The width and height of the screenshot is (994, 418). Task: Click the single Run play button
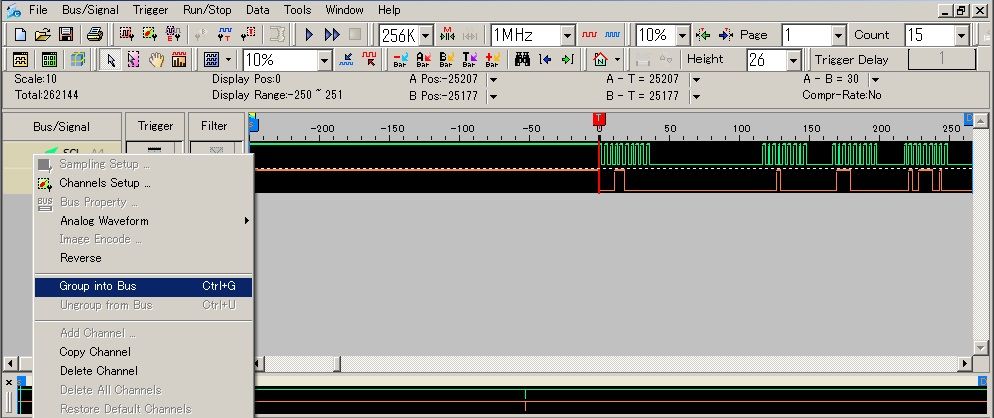[x=309, y=34]
